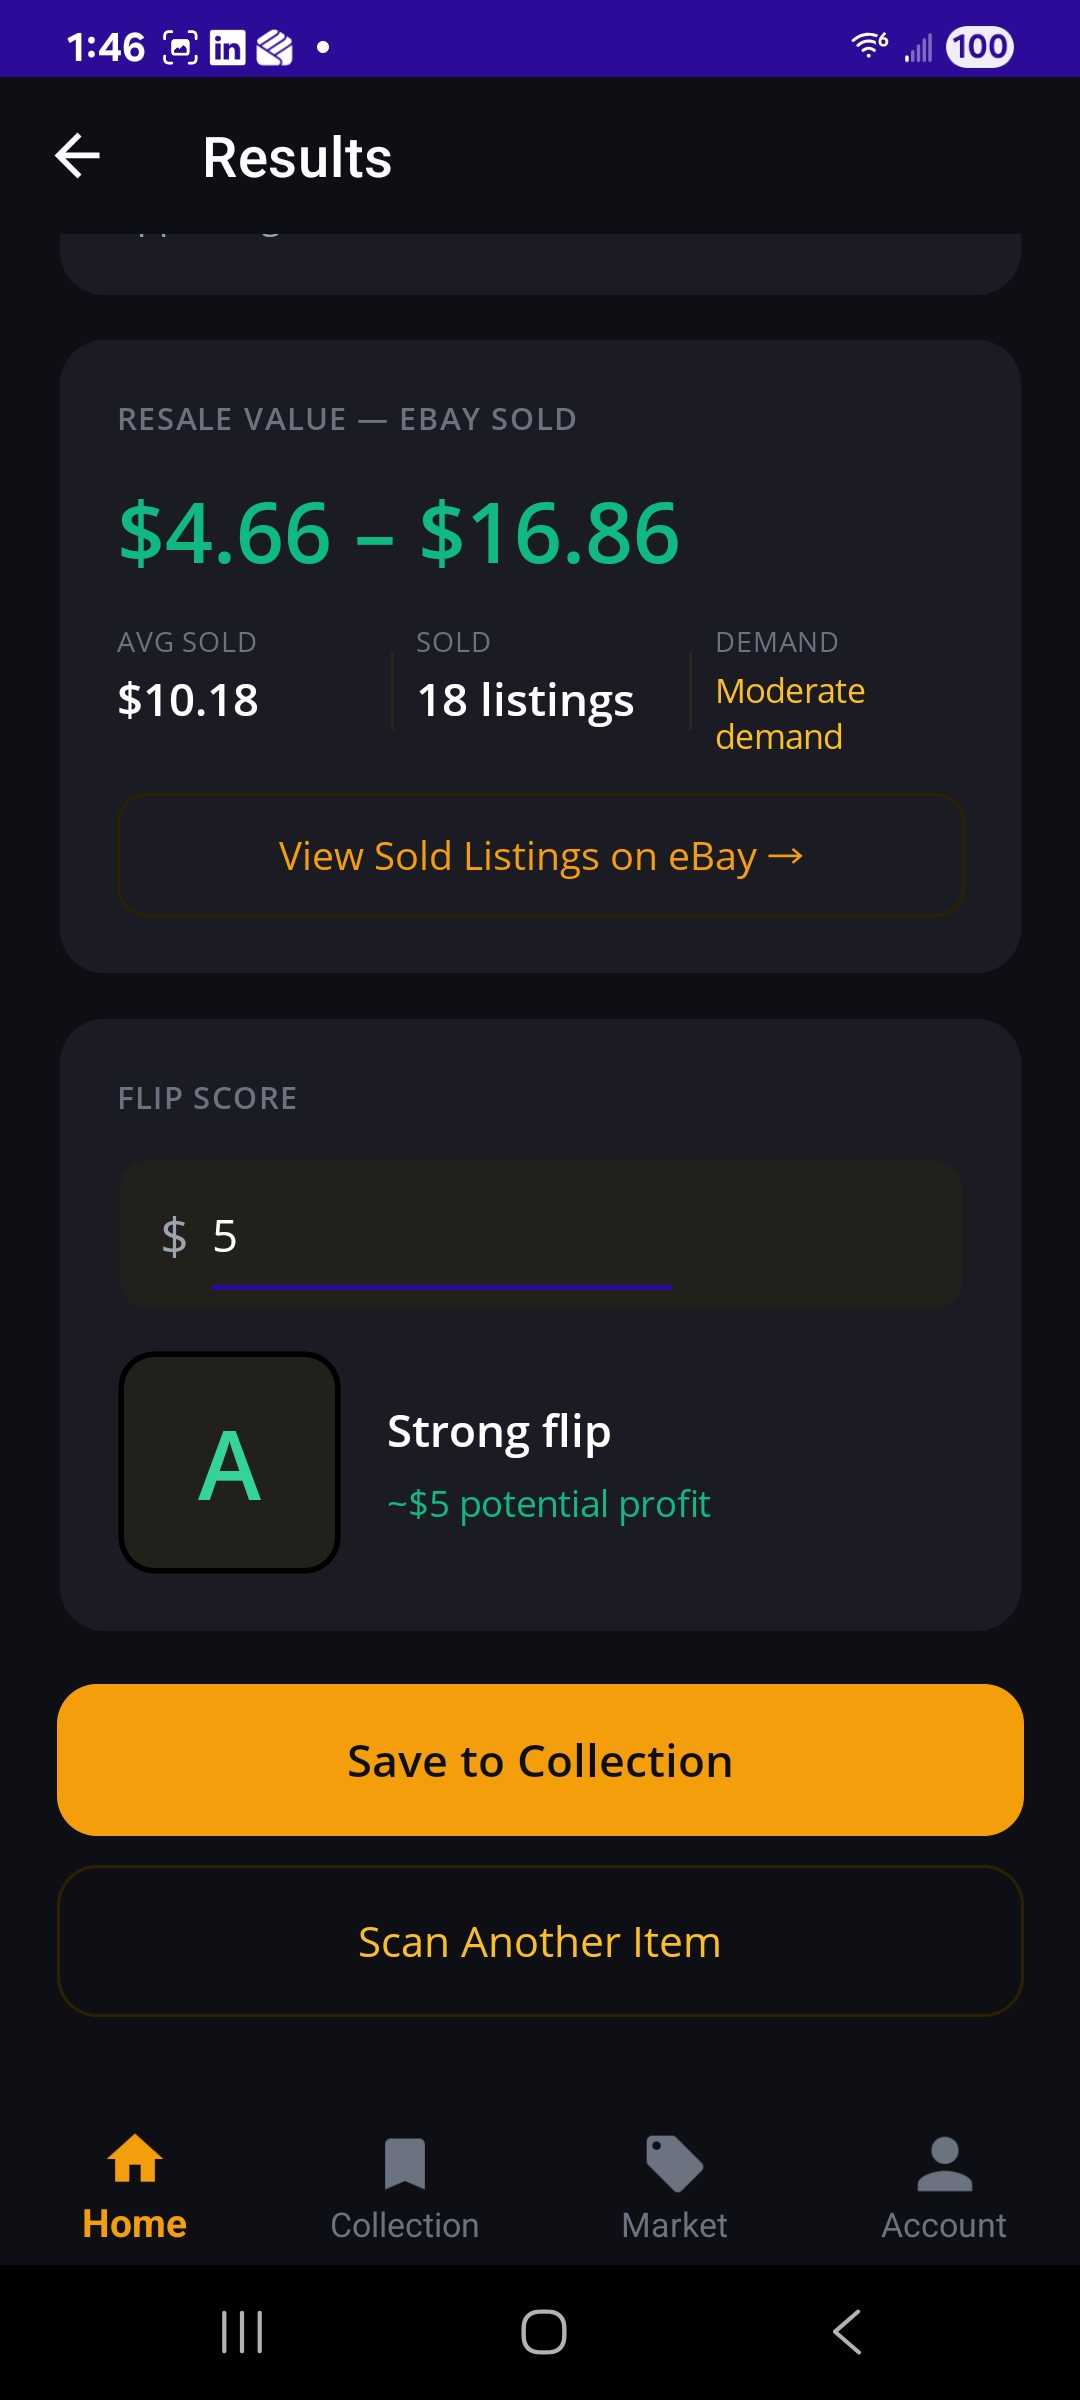Viewport: 1080px width, 2400px height.
Task: Tap the Android recent apps icon
Action: click(x=242, y=2332)
